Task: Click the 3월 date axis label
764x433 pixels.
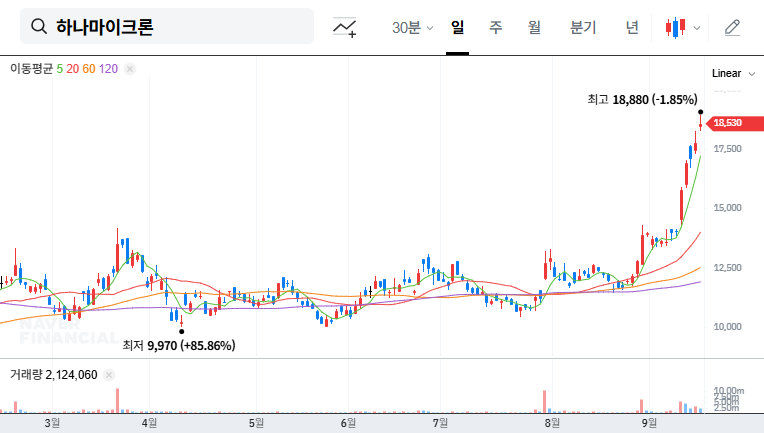Action: tap(52, 423)
